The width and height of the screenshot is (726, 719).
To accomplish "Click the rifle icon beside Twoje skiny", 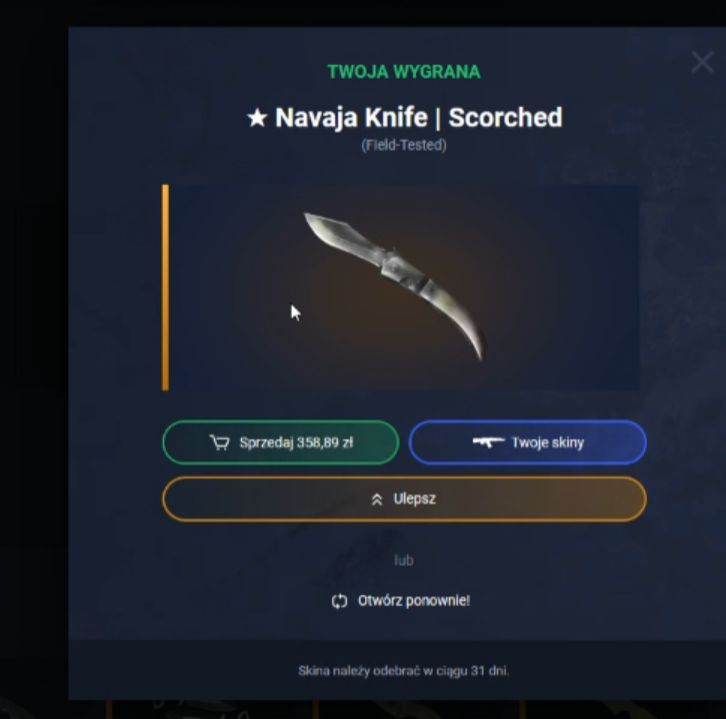I will (x=488, y=442).
